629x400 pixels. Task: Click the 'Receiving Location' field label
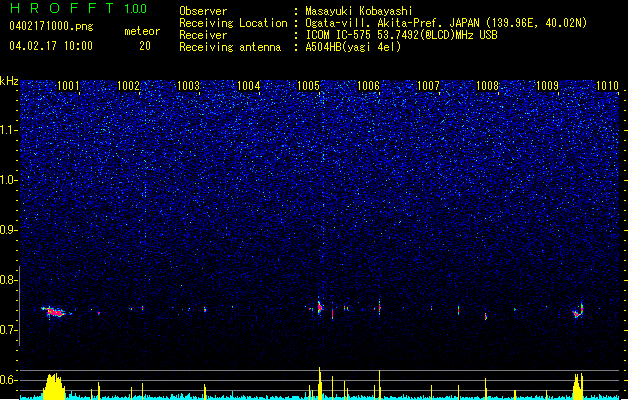tap(233, 23)
